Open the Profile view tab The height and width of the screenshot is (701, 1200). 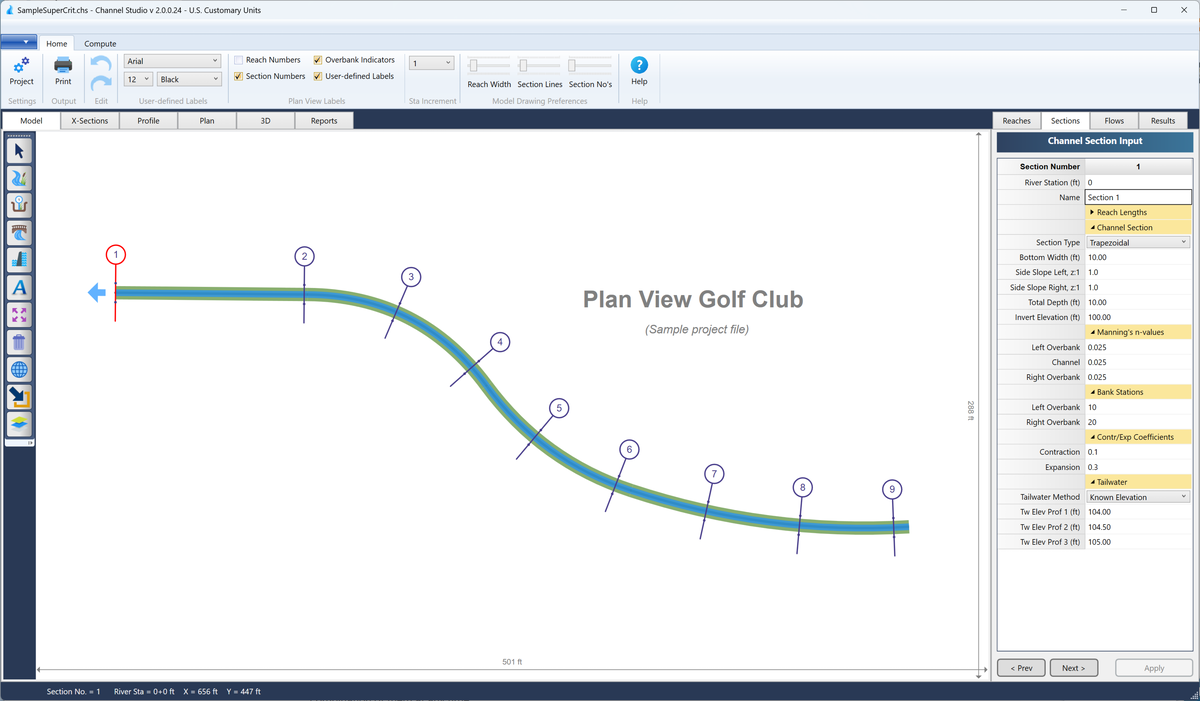click(x=148, y=120)
